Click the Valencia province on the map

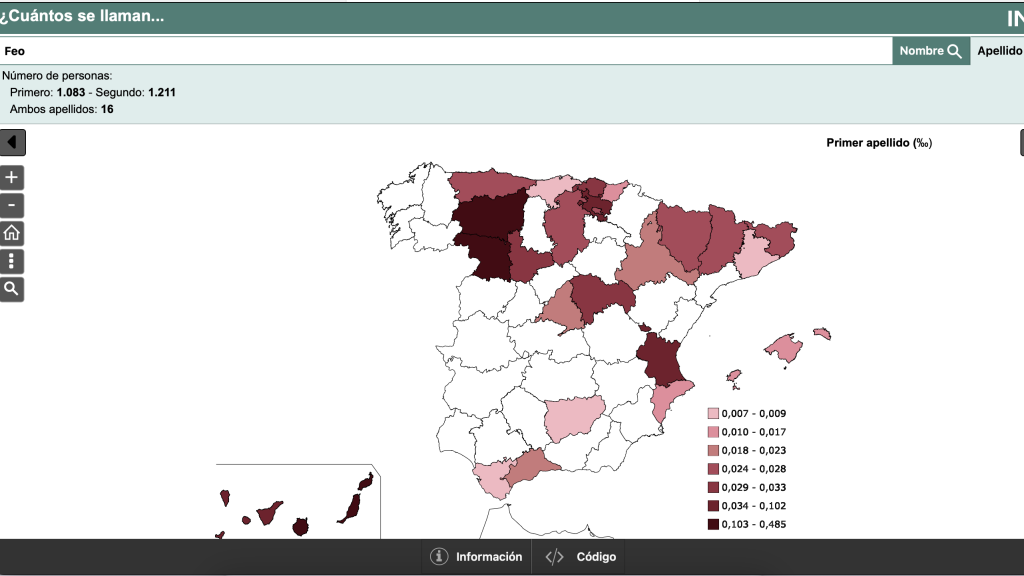[x=664, y=360]
